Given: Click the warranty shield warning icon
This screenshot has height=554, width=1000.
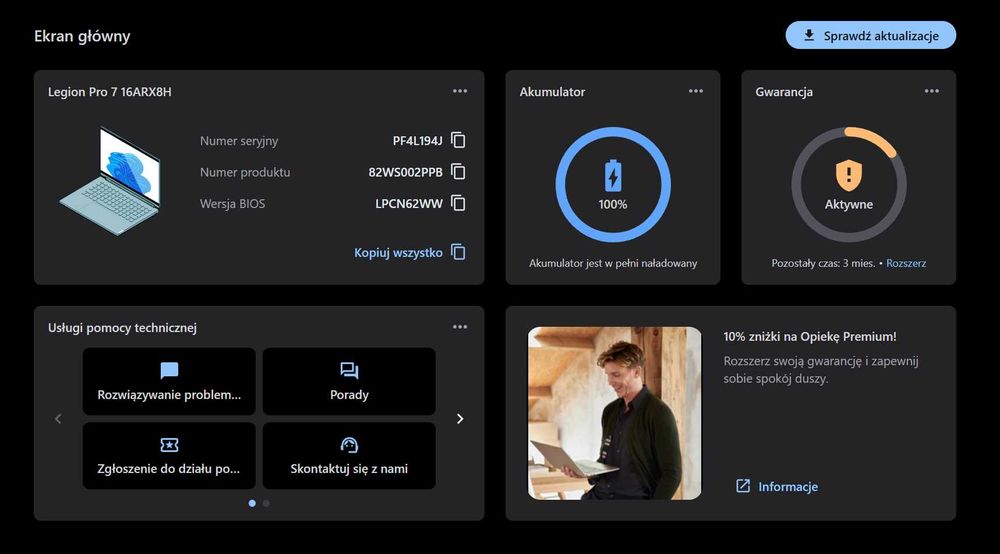Looking at the screenshot, I should 849,175.
